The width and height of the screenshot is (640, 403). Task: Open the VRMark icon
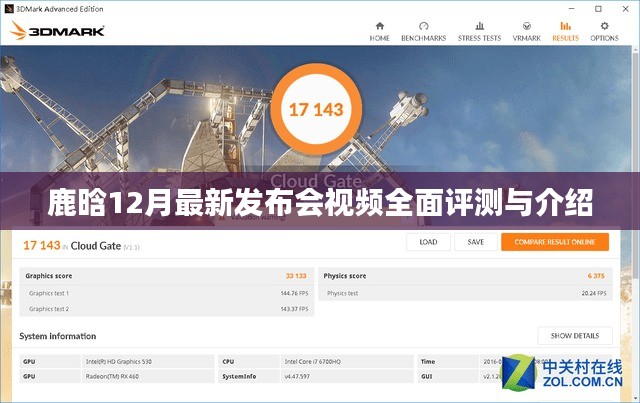527,26
